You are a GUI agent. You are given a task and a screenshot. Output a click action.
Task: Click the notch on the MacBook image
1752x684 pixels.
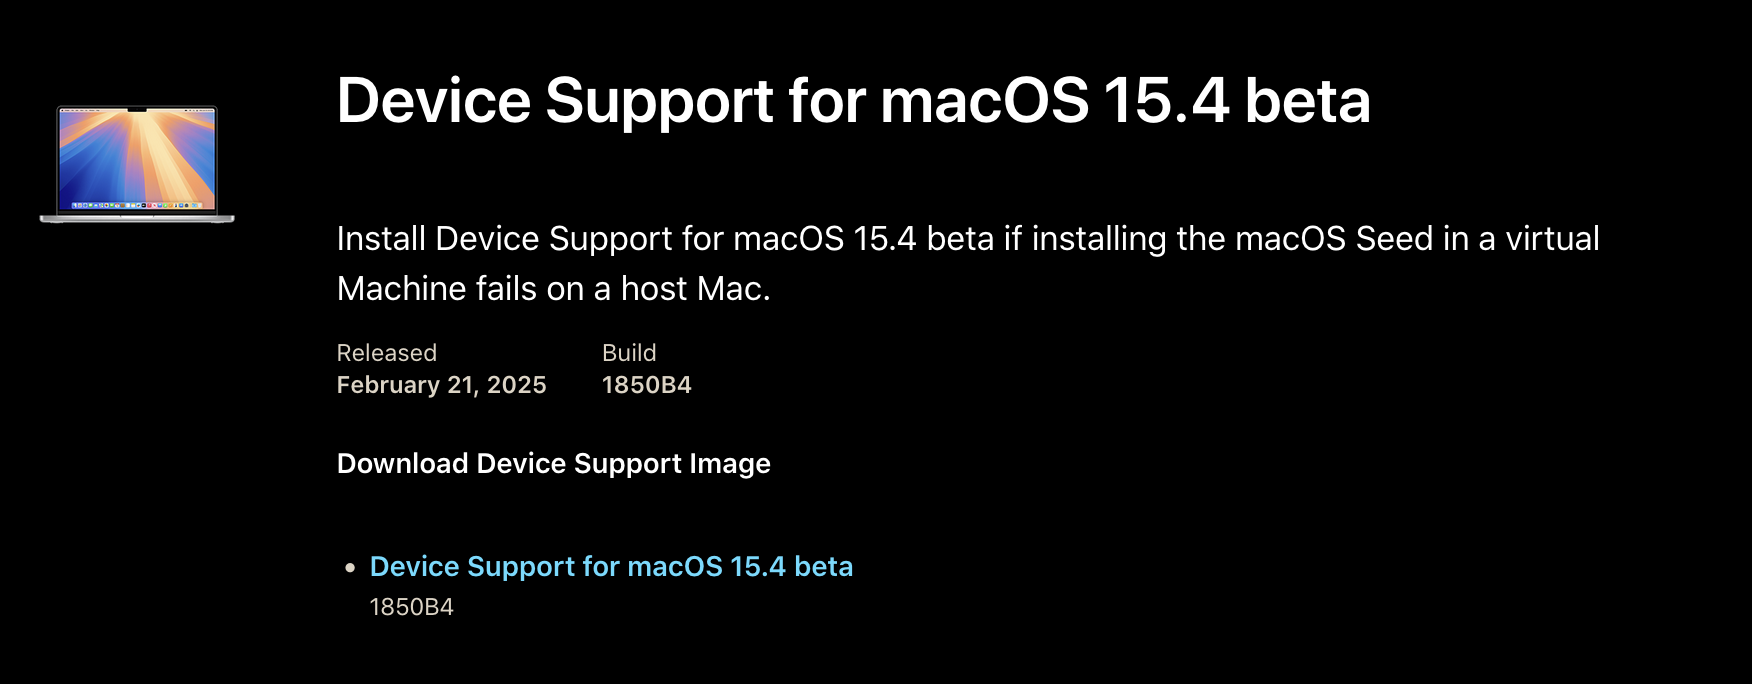137,109
